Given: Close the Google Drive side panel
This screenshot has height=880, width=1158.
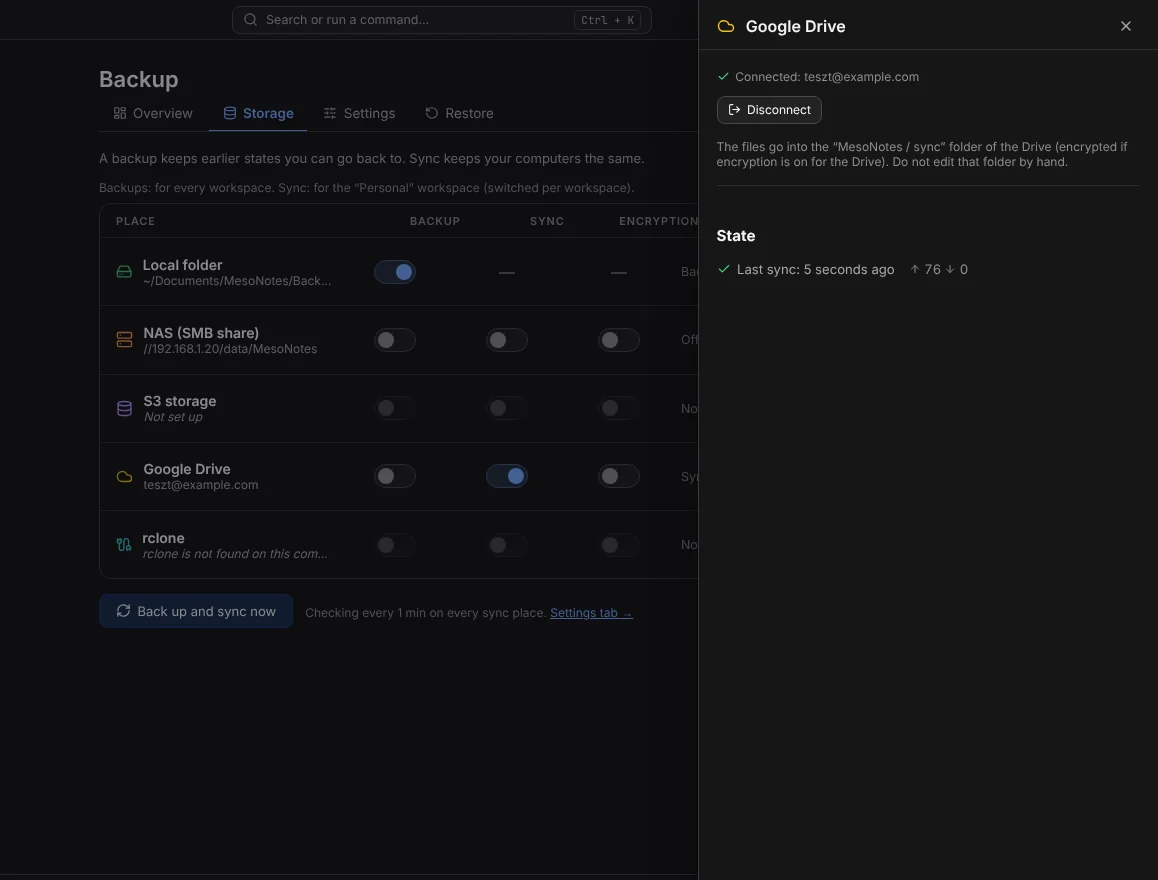Looking at the screenshot, I should (x=1126, y=26).
